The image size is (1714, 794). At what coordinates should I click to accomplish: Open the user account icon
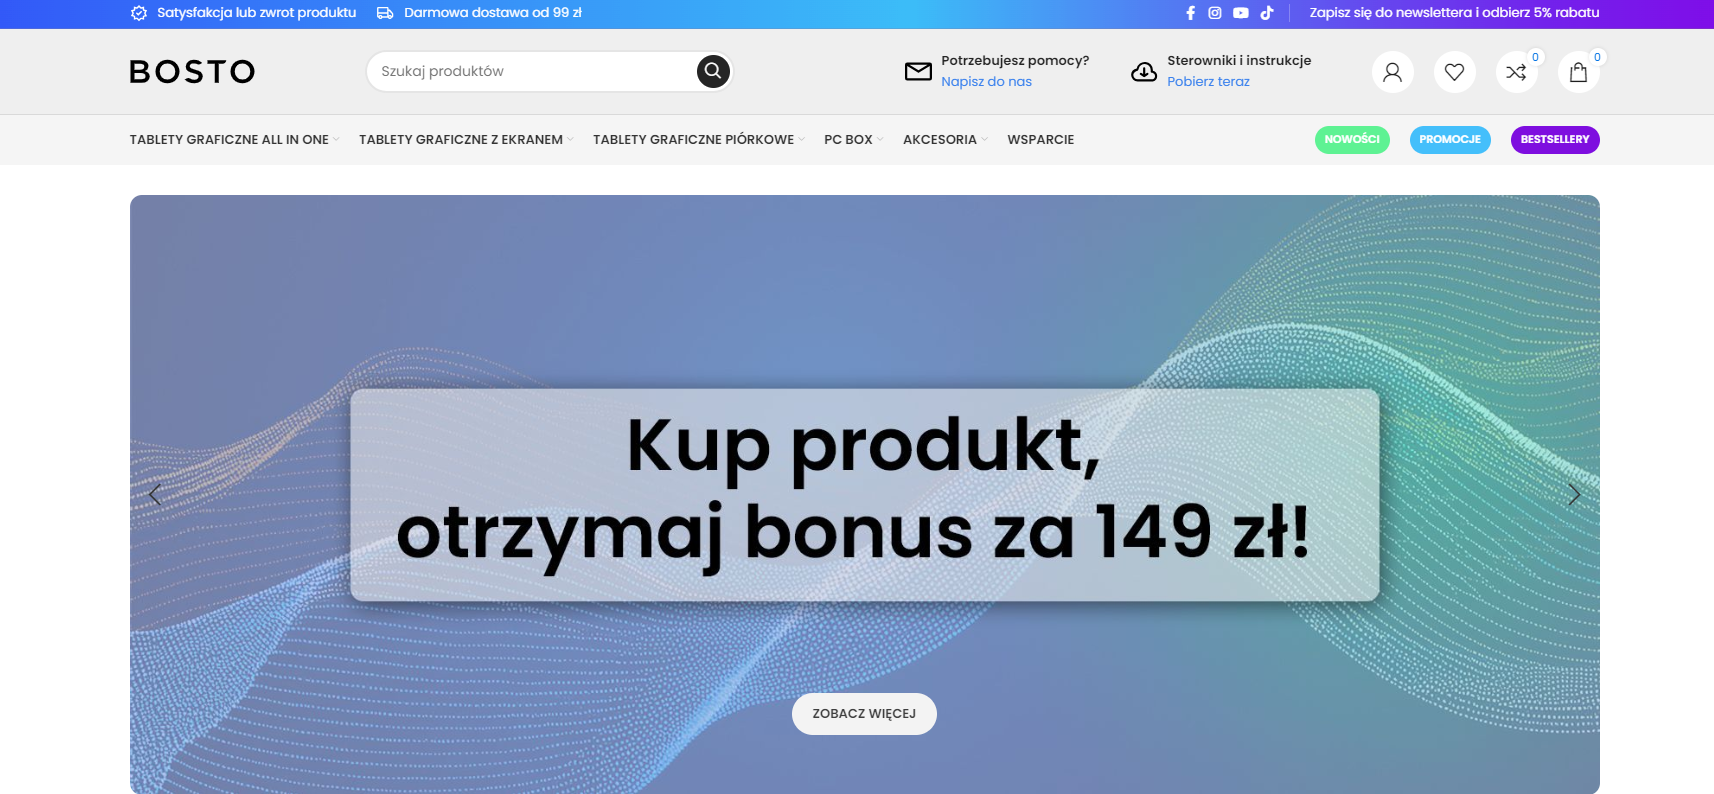(x=1392, y=72)
